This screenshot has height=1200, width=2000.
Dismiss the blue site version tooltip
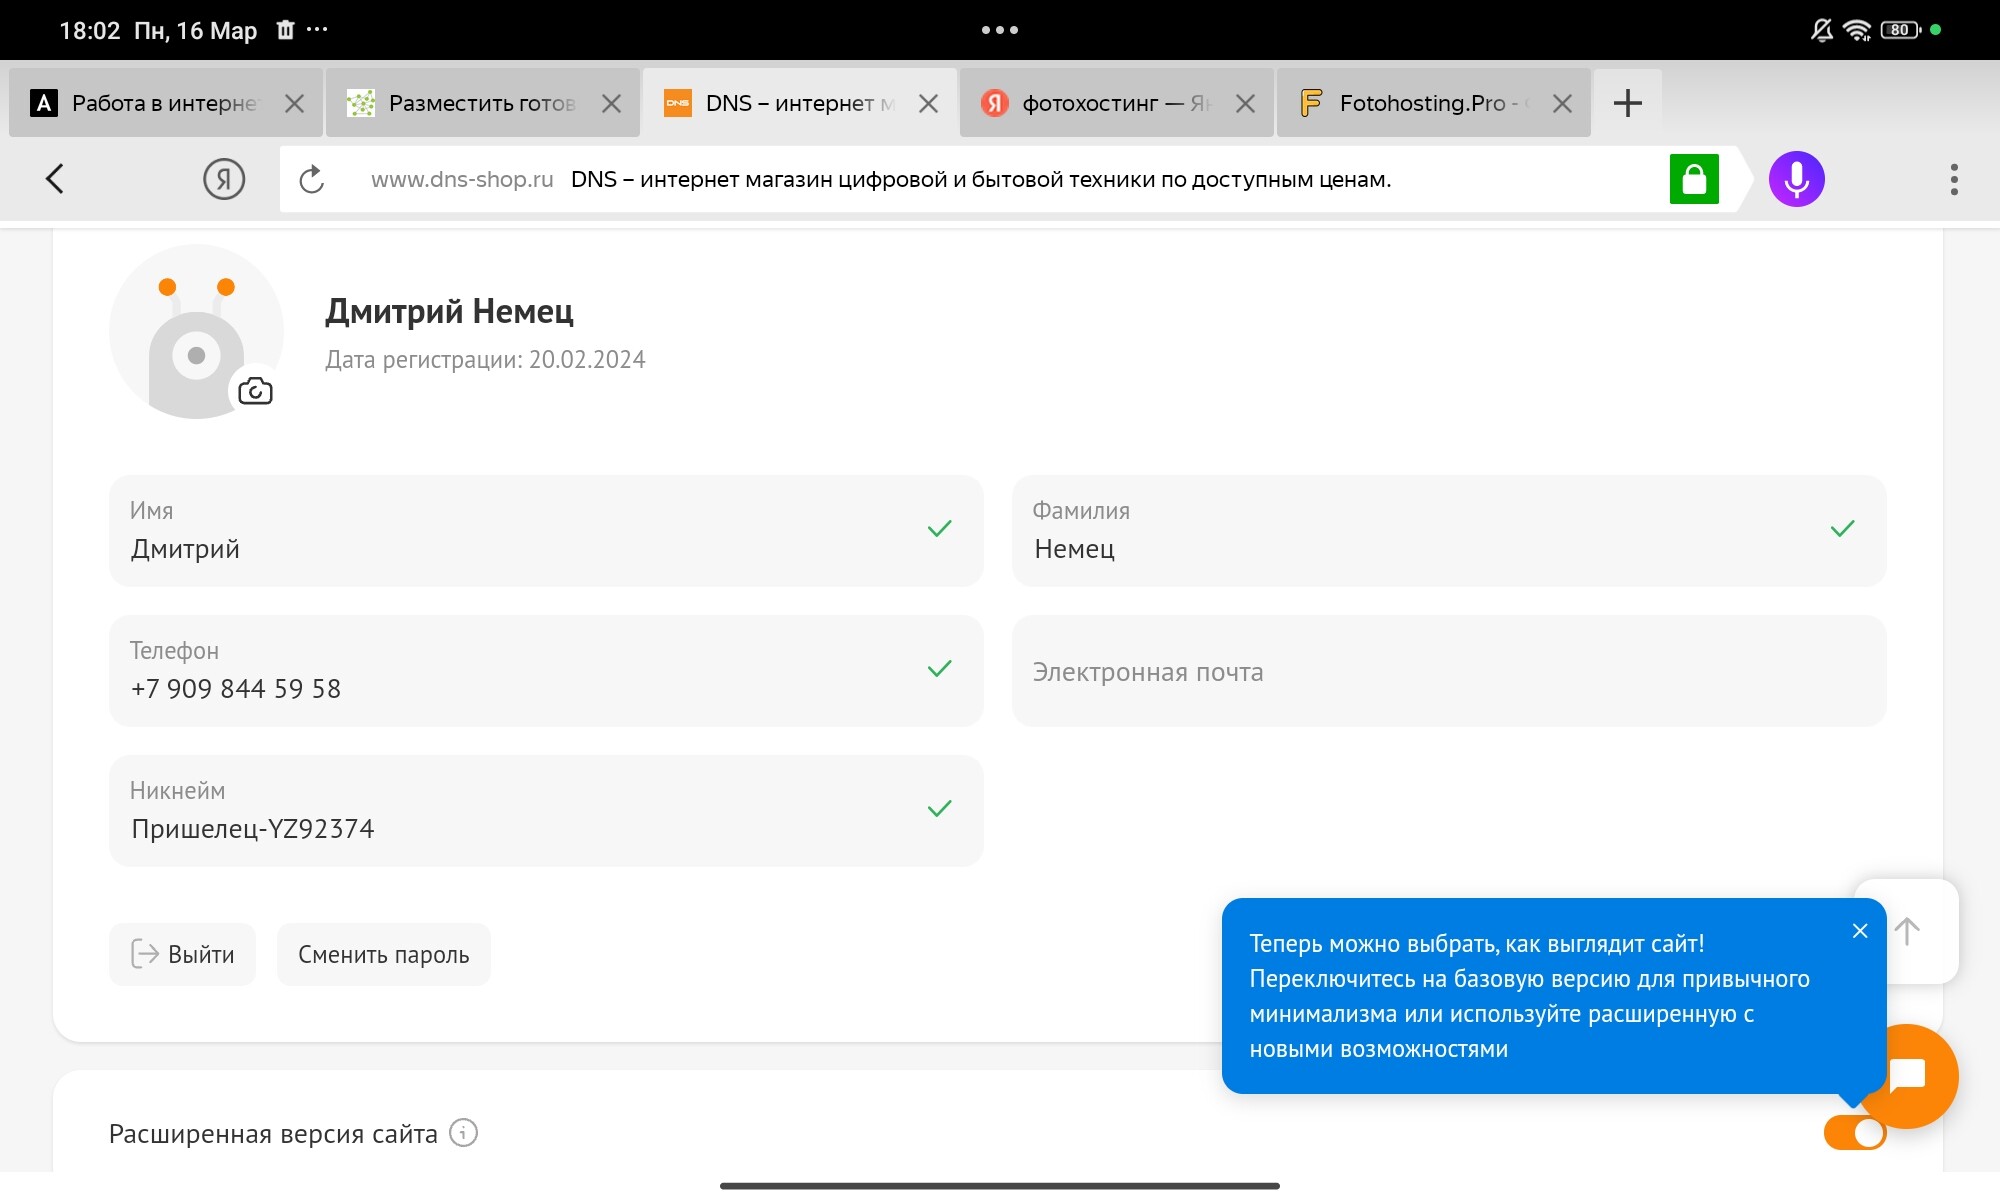[1859, 931]
